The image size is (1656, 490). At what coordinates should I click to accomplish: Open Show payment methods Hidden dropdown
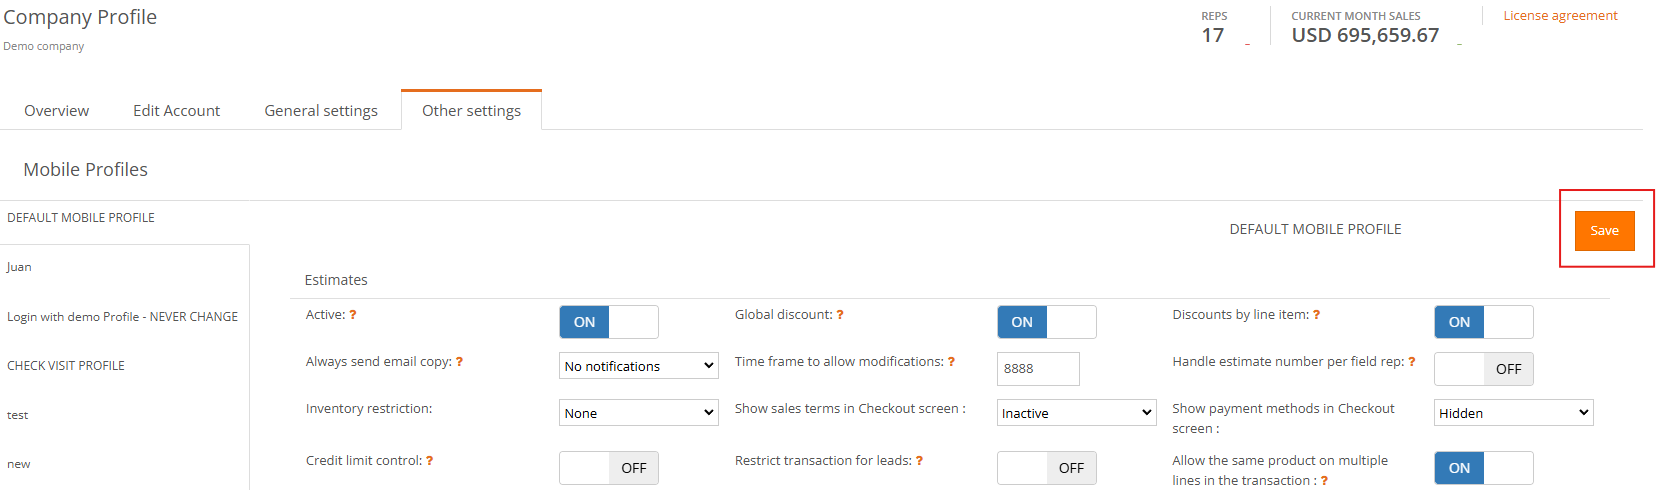click(1514, 413)
